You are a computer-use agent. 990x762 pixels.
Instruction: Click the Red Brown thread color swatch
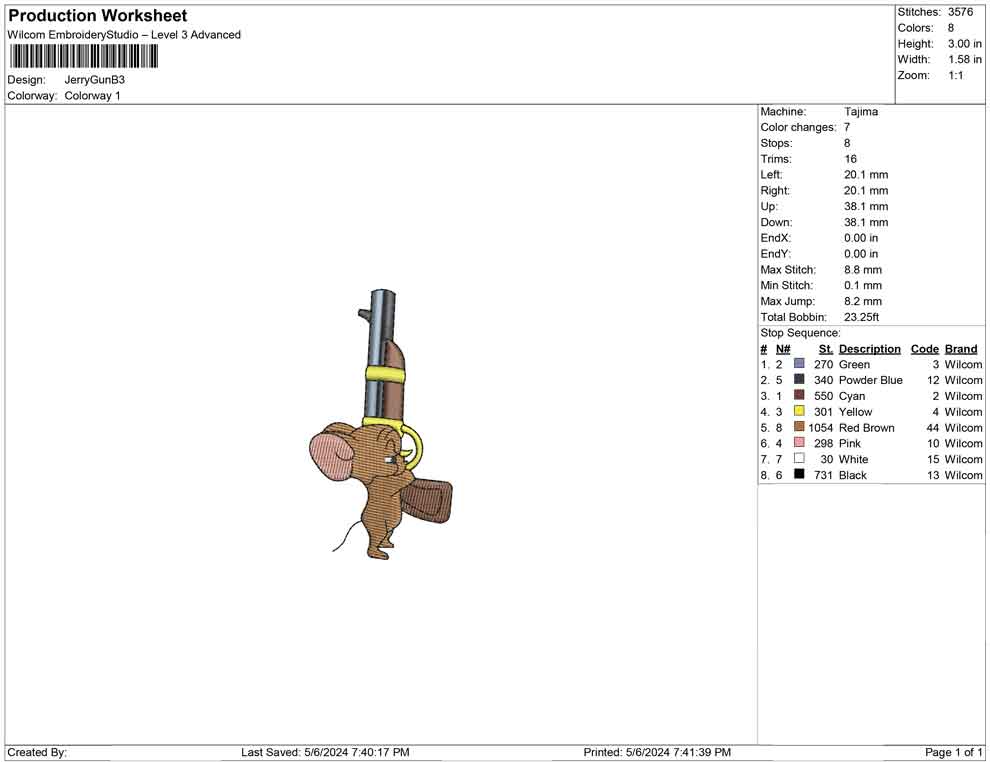pyautogui.click(x=799, y=427)
